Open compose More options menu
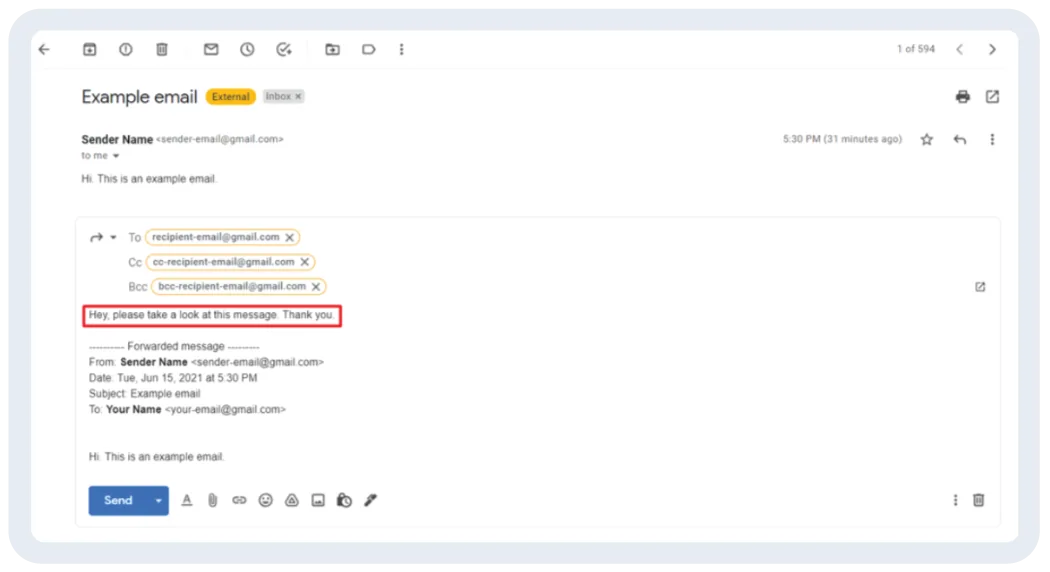 pyautogui.click(x=955, y=500)
